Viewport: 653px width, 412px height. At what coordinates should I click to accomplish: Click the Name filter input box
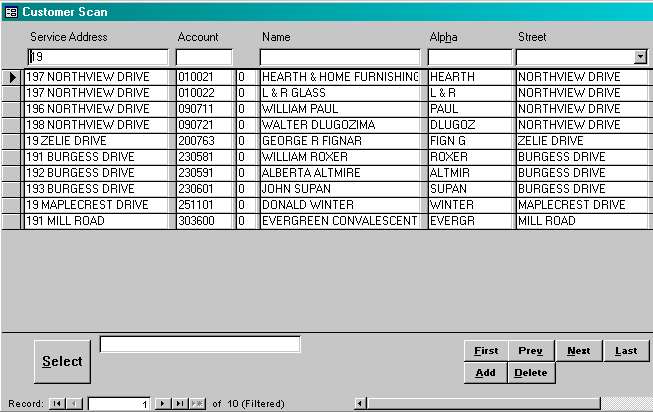(339, 58)
